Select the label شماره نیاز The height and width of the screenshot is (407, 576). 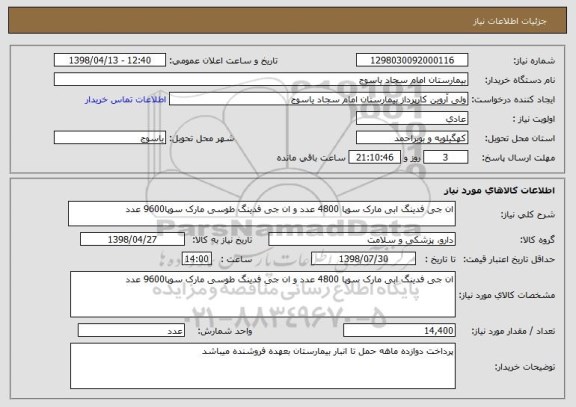534,61
